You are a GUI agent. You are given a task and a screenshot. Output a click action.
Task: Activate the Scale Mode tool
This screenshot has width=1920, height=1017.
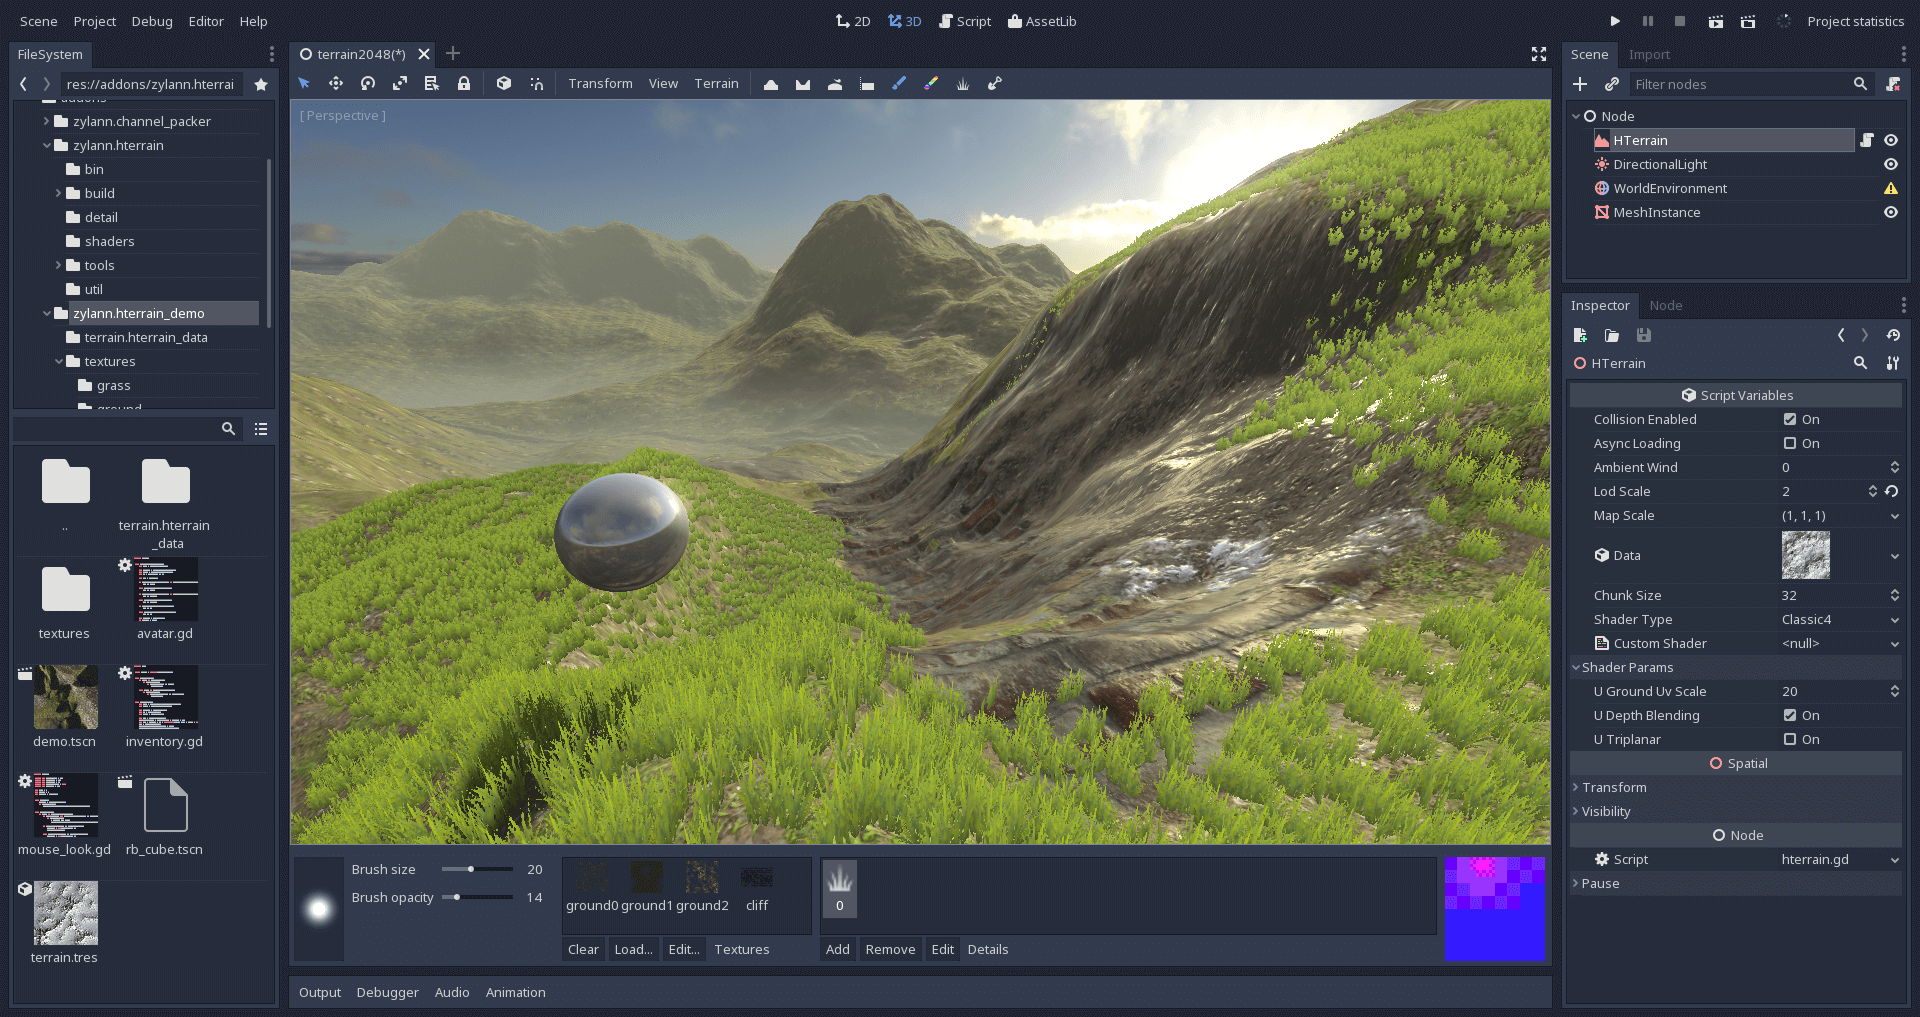(400, 84)
